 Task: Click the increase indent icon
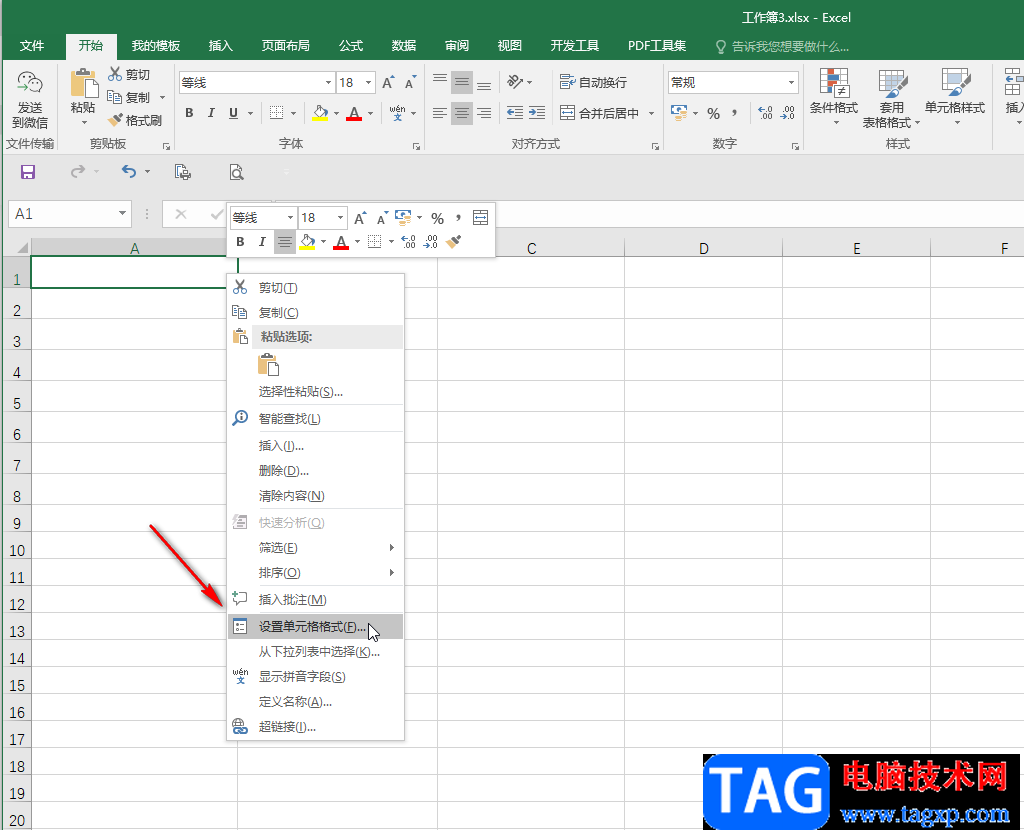(537, 113)
